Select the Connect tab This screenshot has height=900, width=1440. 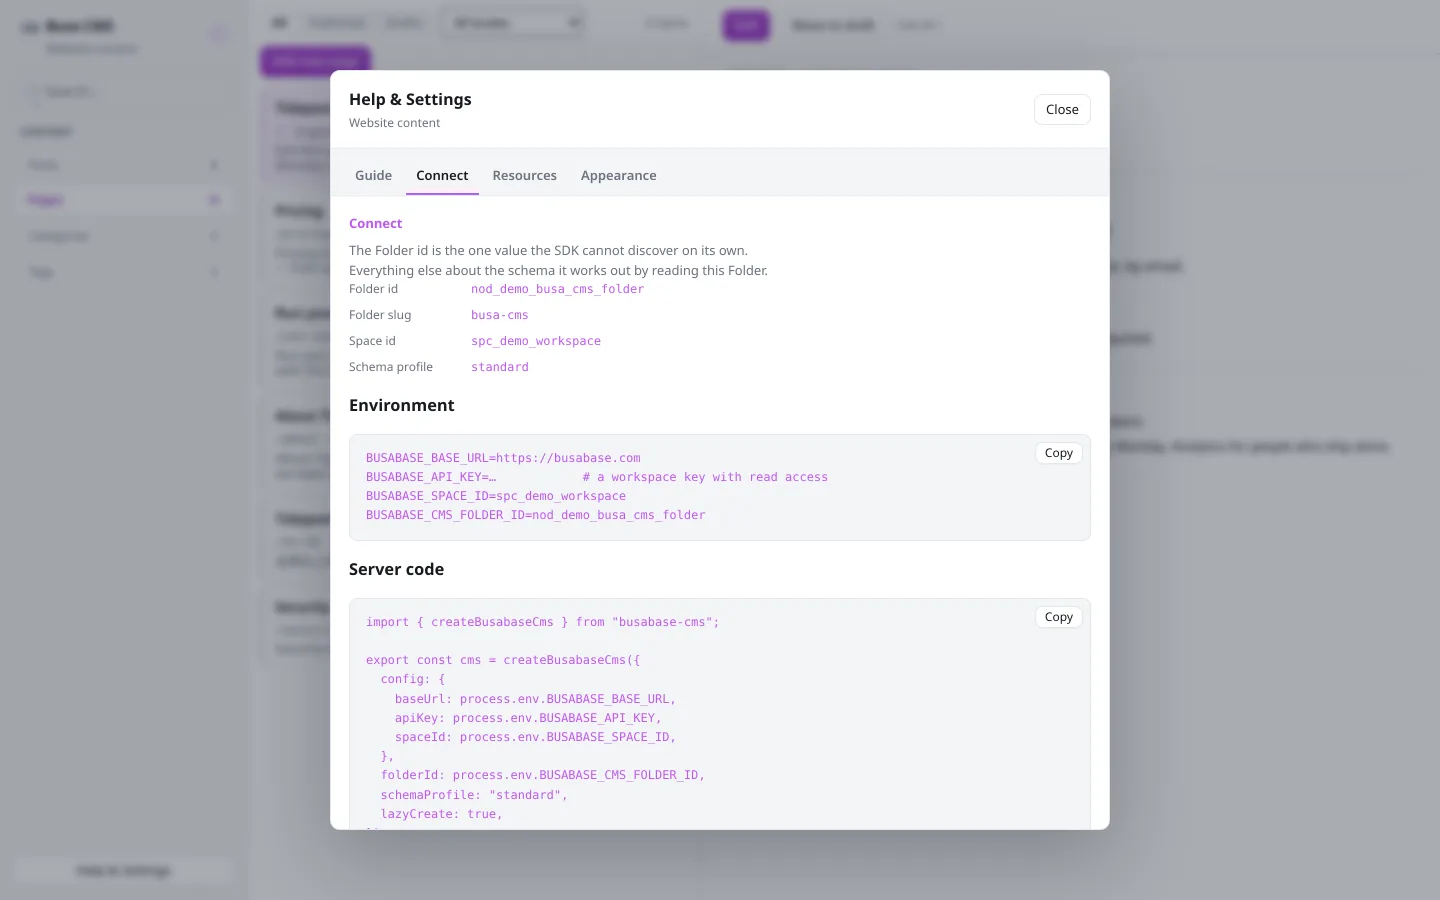tap(442, 176)
